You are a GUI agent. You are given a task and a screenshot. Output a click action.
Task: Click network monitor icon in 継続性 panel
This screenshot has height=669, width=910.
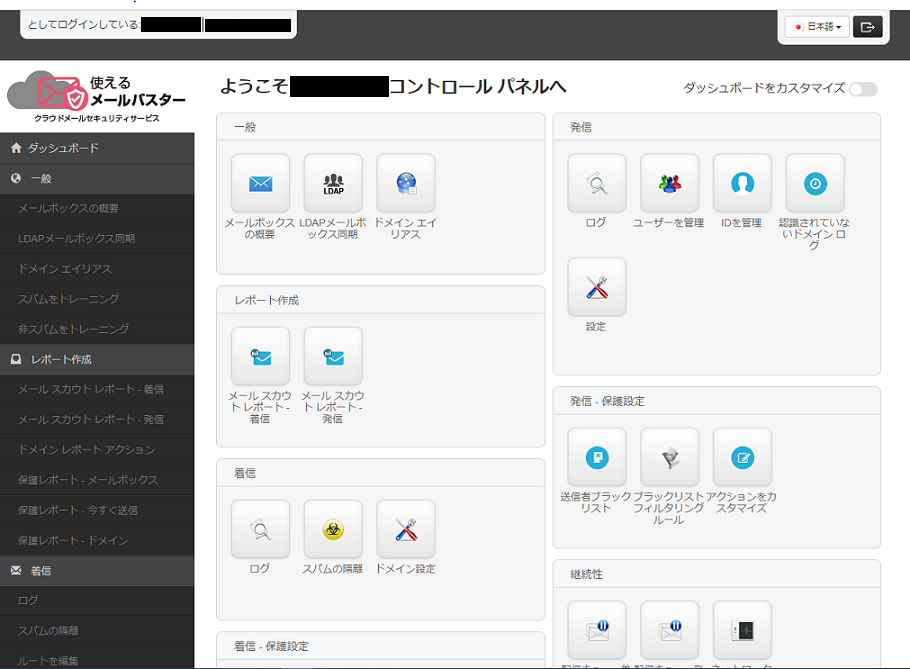click(x=742, y=630)
